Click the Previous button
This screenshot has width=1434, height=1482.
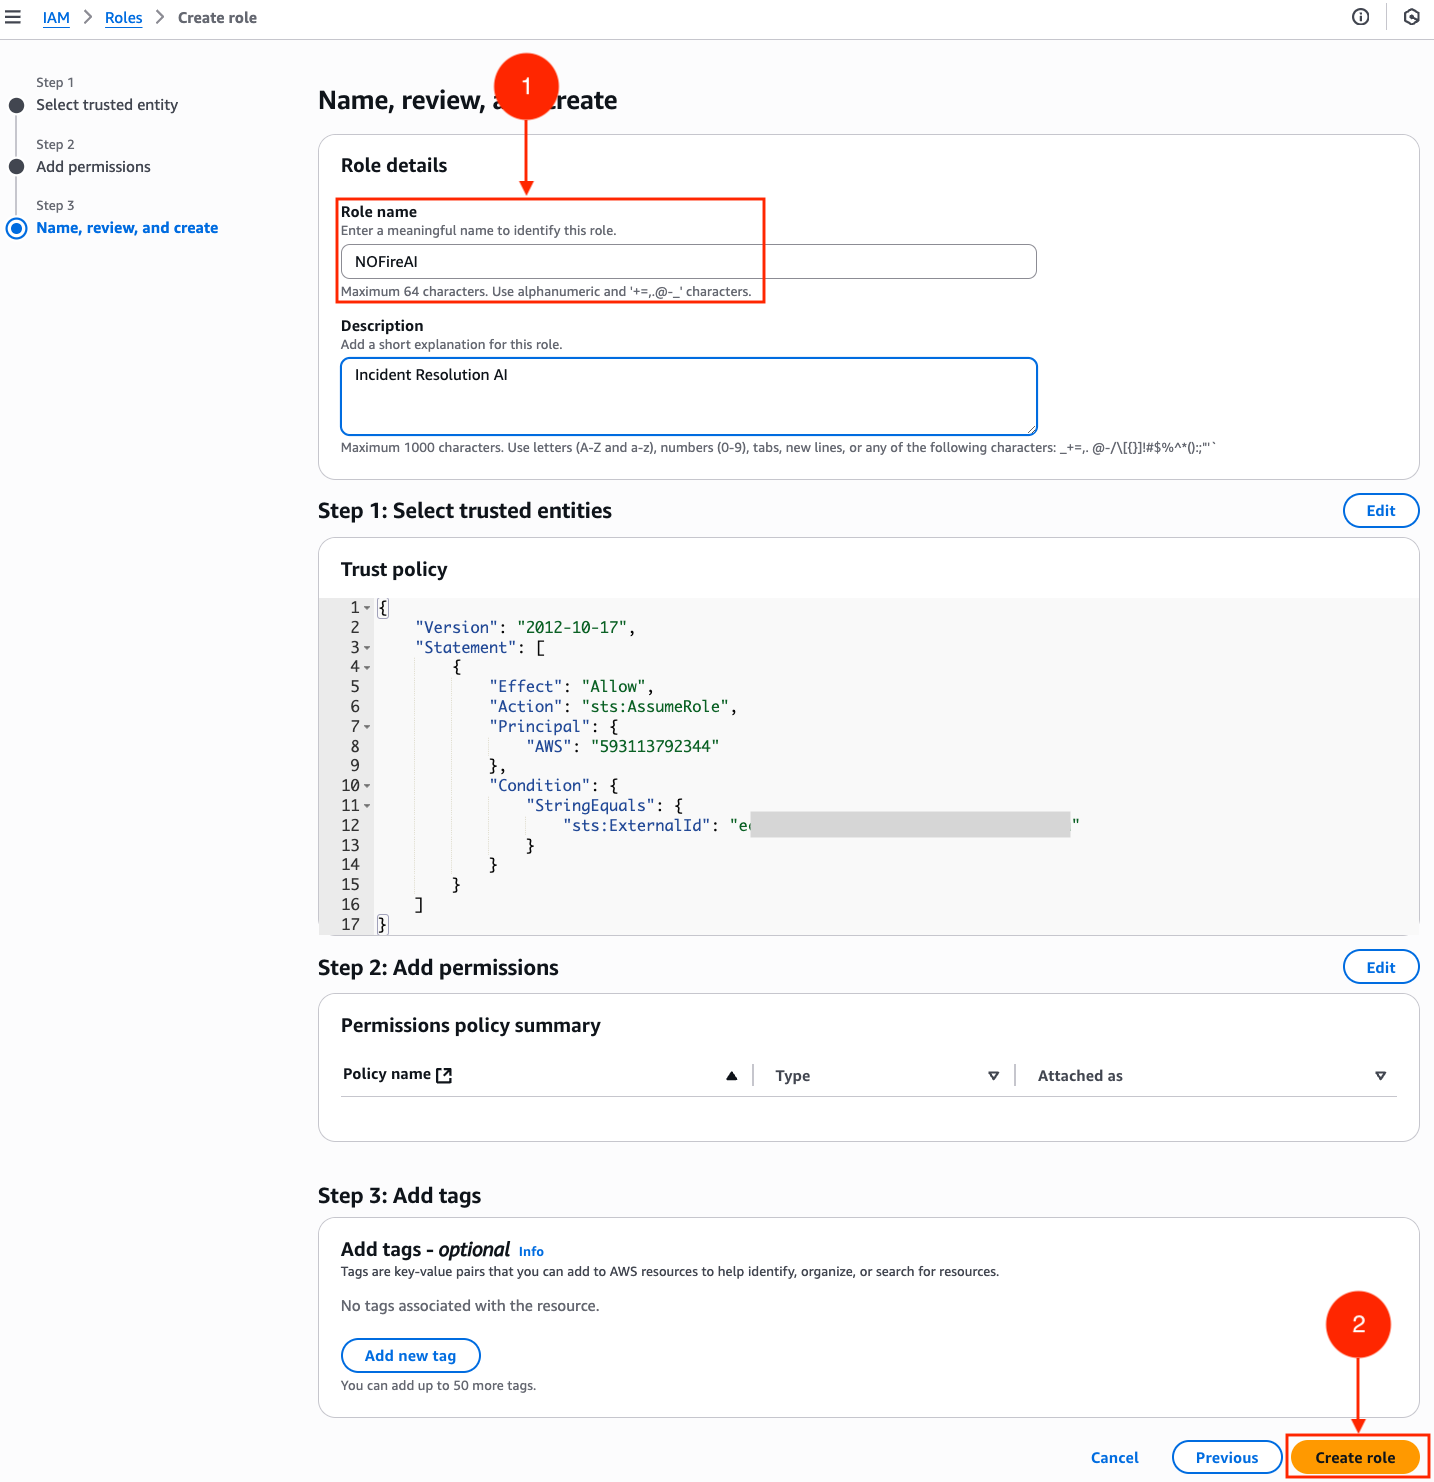click(x=1227, y=1457)
